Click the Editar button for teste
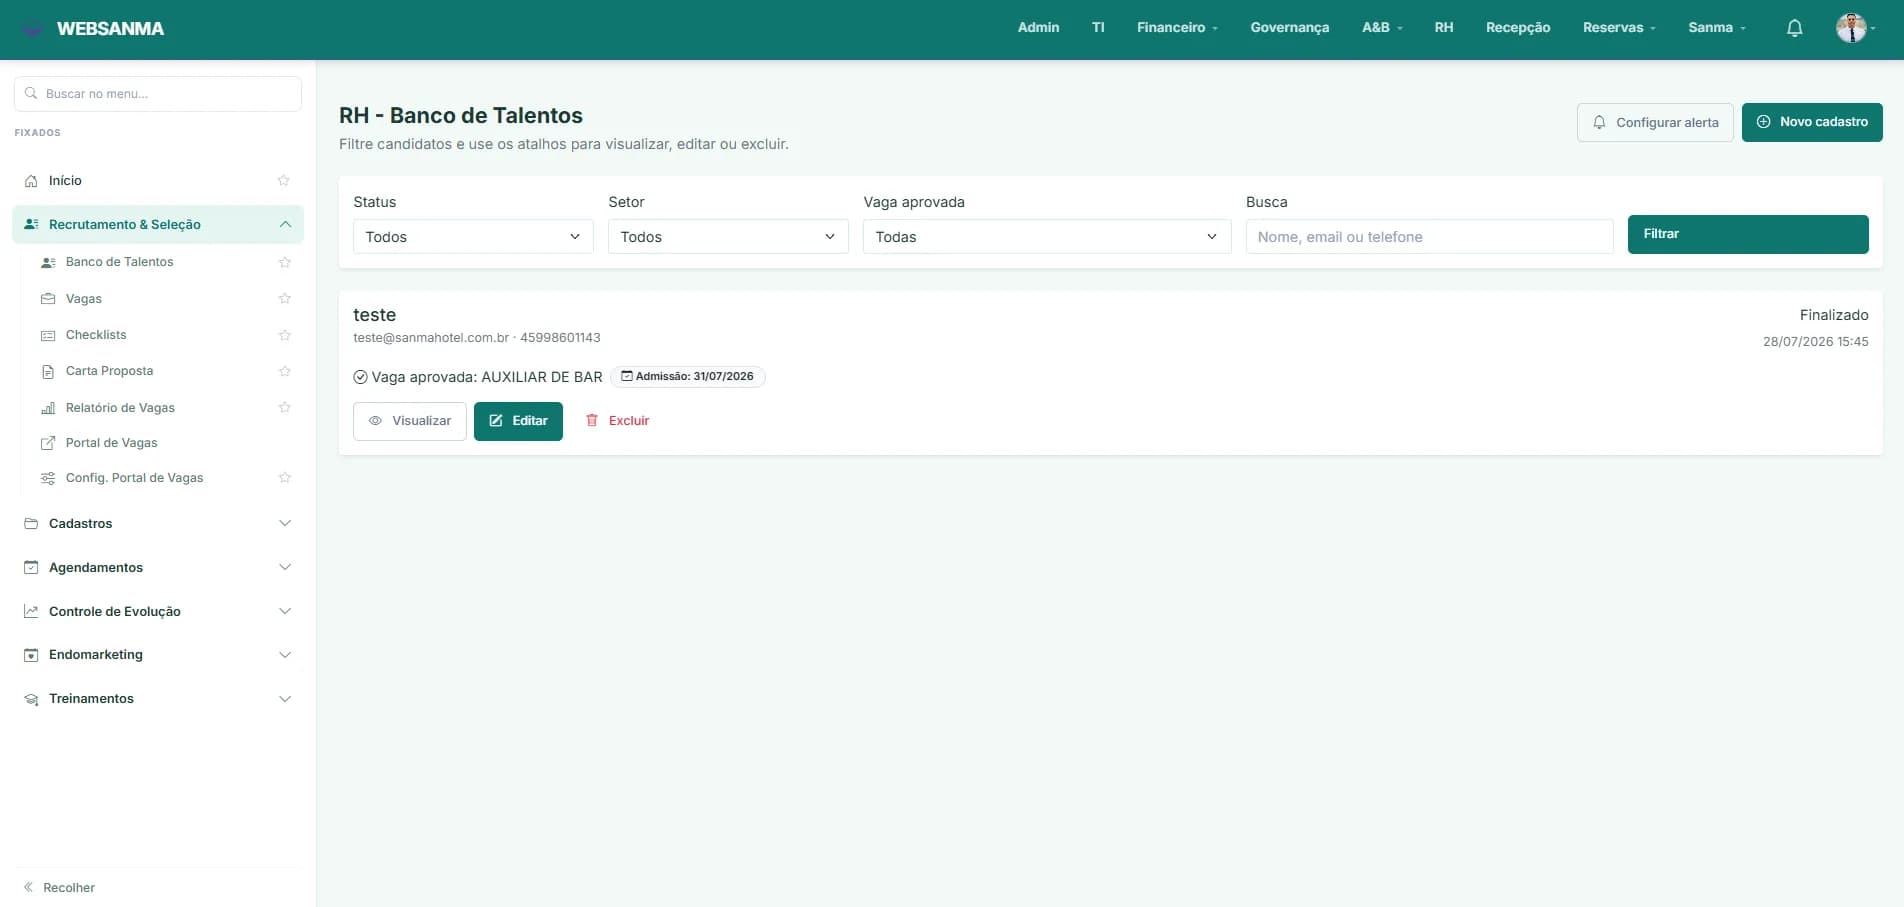Image resolution: width=1904 pixels, height=907 pixels. 518,421
